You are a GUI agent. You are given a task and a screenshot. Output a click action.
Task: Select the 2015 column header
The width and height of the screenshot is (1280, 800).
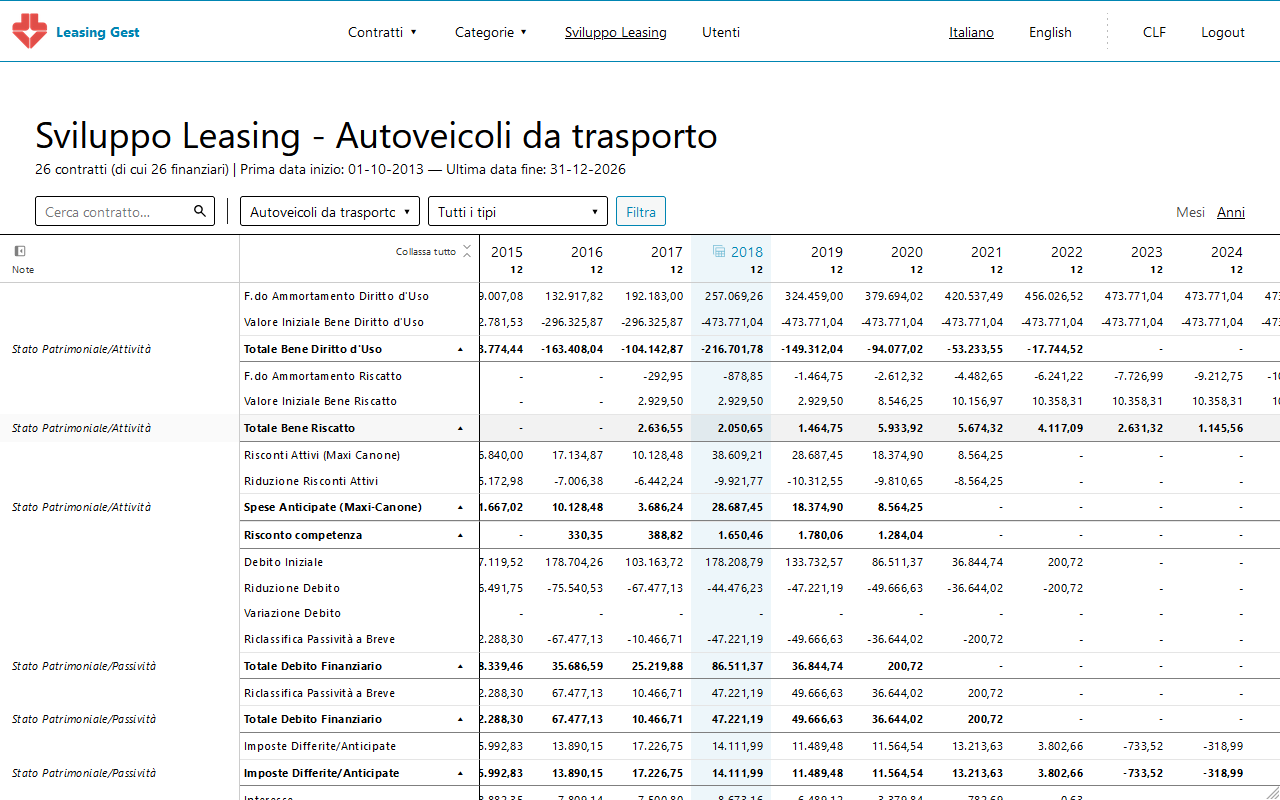point(507,252)
